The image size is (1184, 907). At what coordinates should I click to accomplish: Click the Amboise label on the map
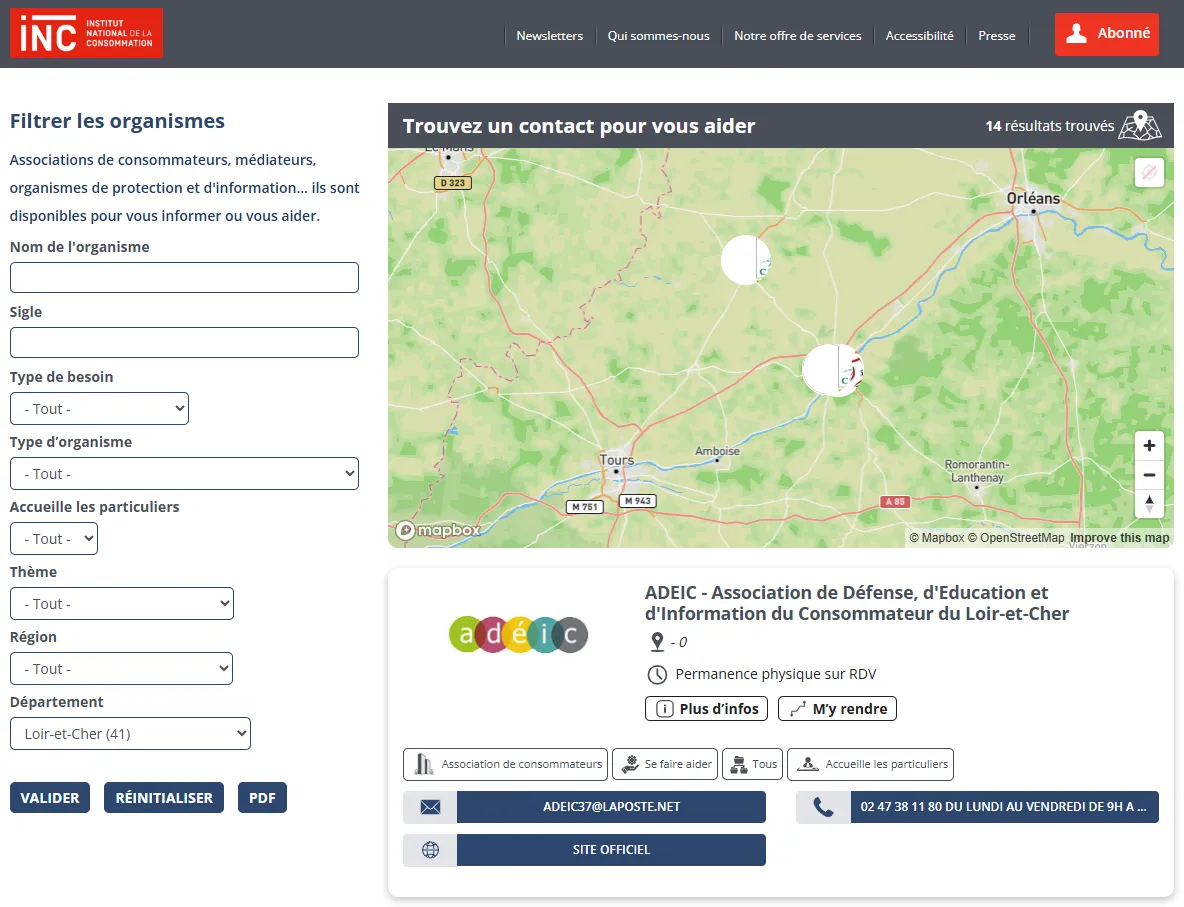click(x=717, y=451)
